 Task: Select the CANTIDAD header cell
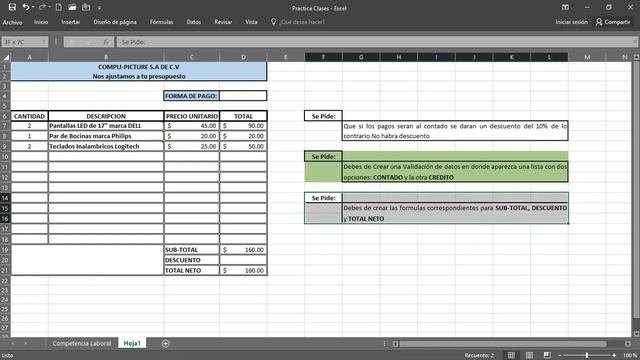29,116
